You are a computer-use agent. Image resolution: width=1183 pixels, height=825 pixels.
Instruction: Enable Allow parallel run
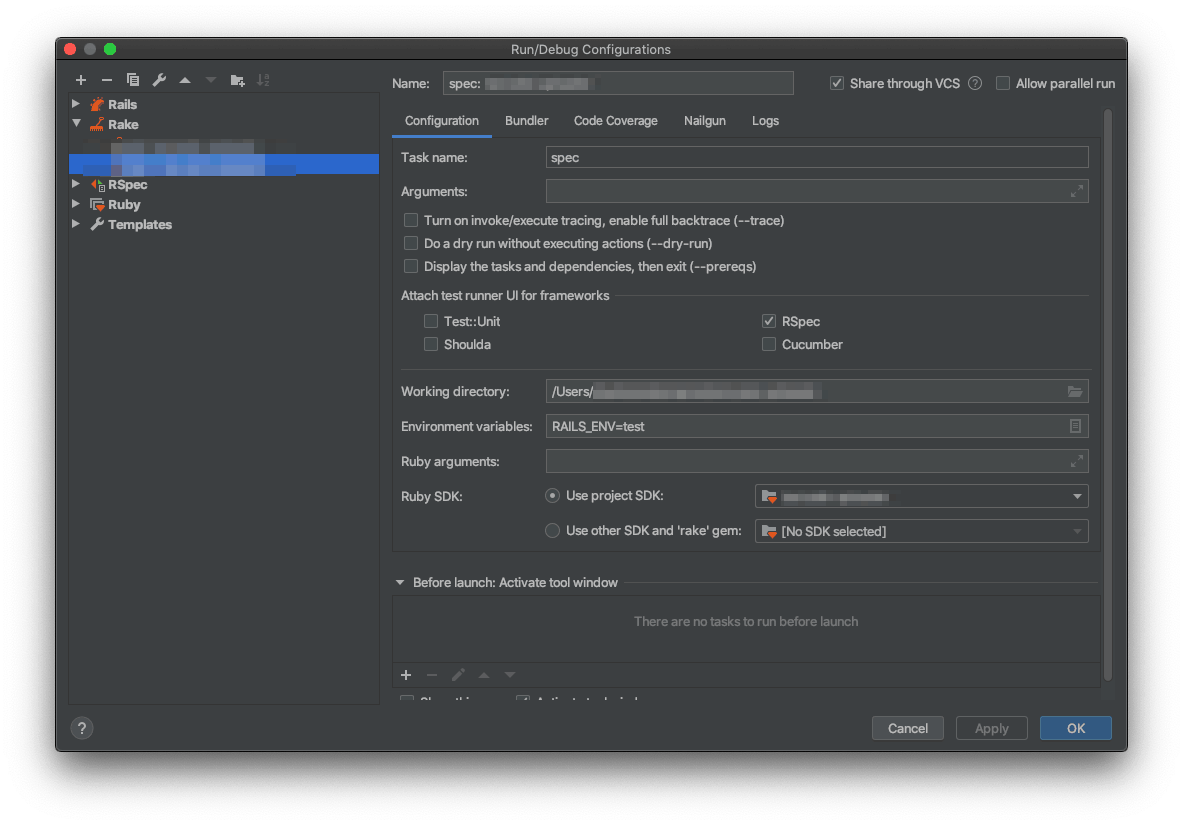click(x=1003, y=84)
